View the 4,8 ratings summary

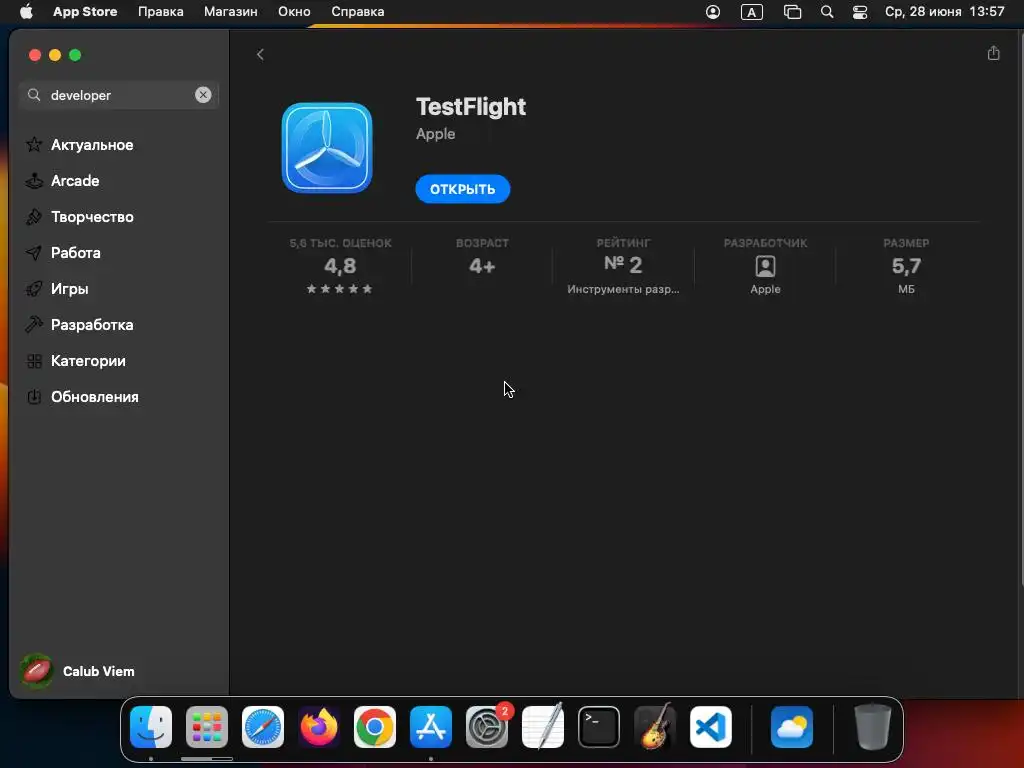pos(340,266)
